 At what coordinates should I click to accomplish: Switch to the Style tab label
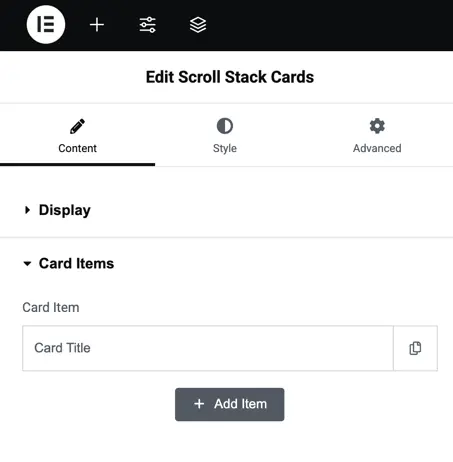pyautogui.click(x=225, y=148)
